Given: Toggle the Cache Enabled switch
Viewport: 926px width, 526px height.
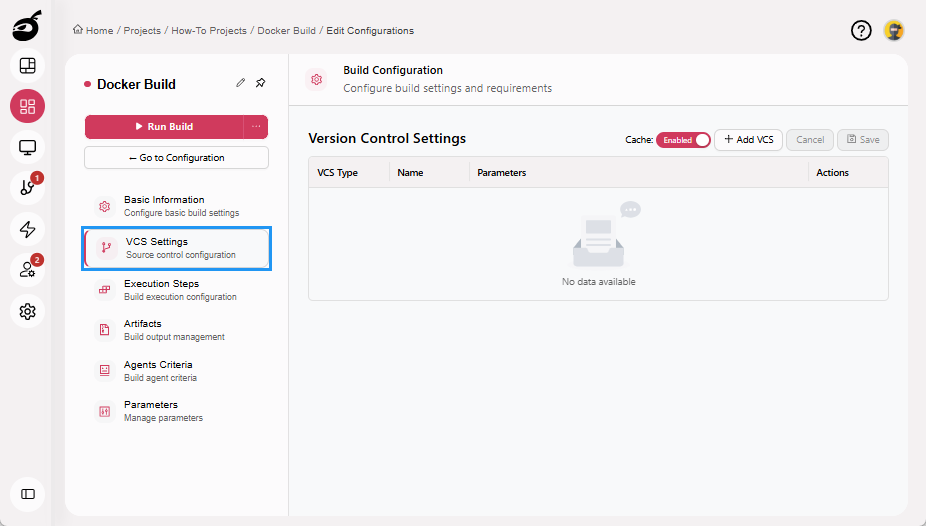Looking at the screenshot, I should pyautogui.click(x=683, y=140).
